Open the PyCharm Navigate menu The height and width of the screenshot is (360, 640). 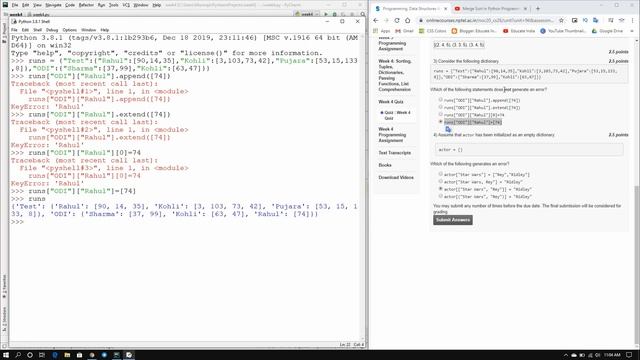point(53,5)
